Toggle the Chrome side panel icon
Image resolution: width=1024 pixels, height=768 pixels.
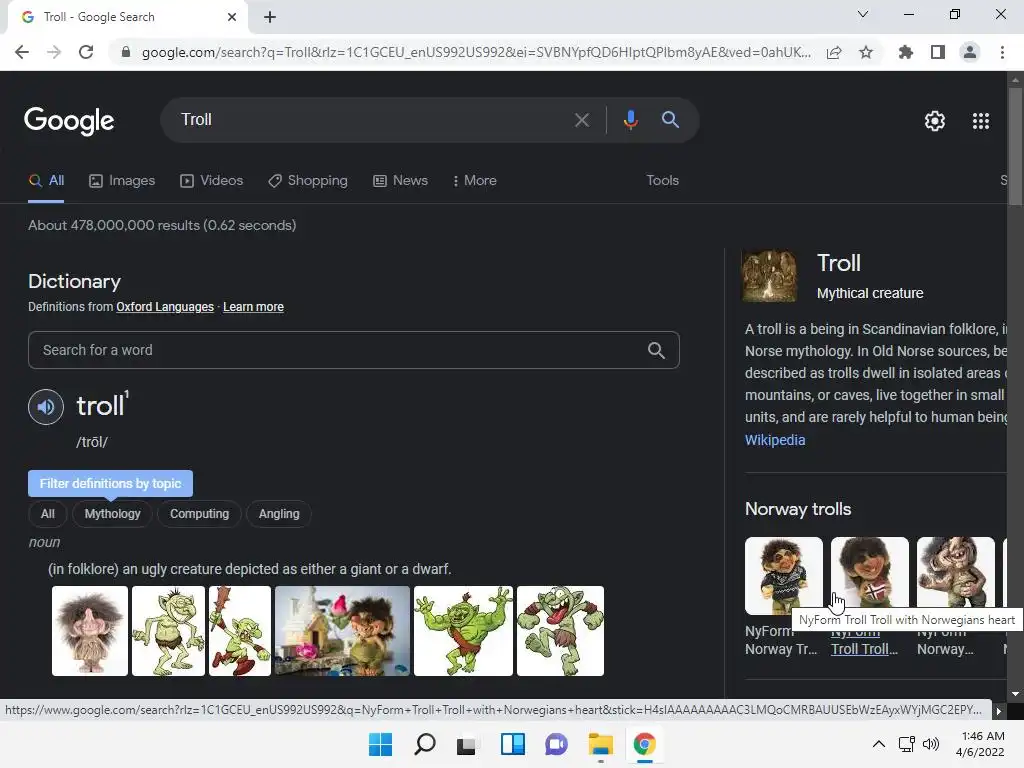(x=938, y=52)
